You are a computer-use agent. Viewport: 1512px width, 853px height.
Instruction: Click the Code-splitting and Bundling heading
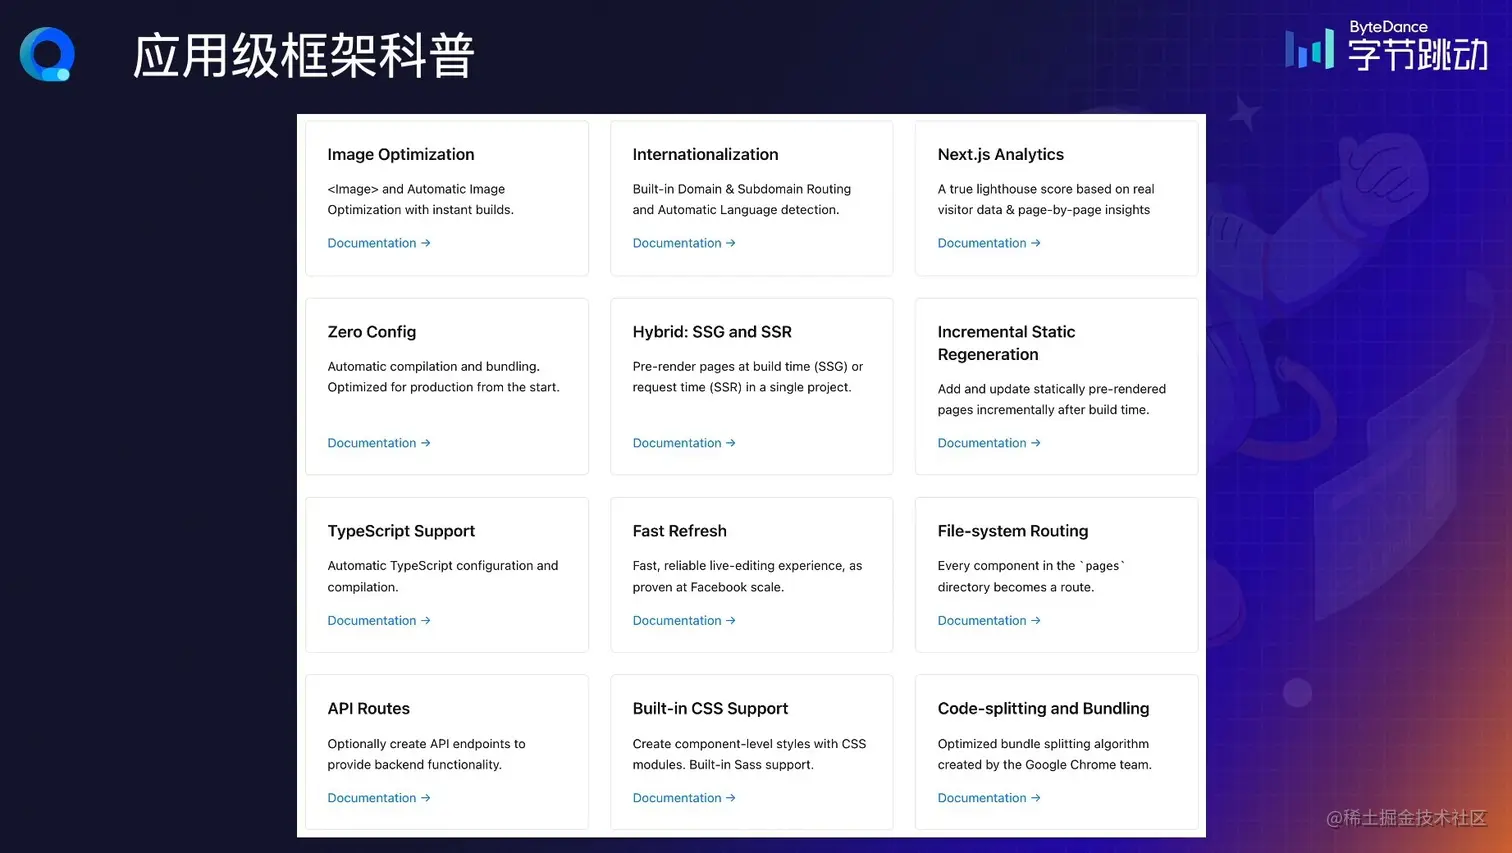click(x=1043, y=708)
